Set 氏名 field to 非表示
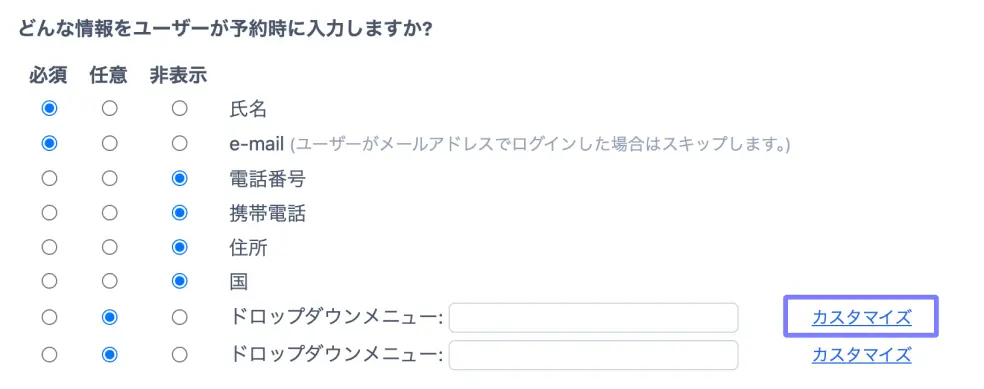 179,109
